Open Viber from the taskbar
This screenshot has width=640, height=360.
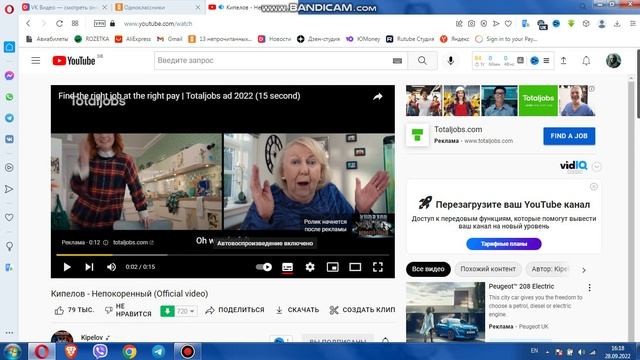tap(100, 351)
